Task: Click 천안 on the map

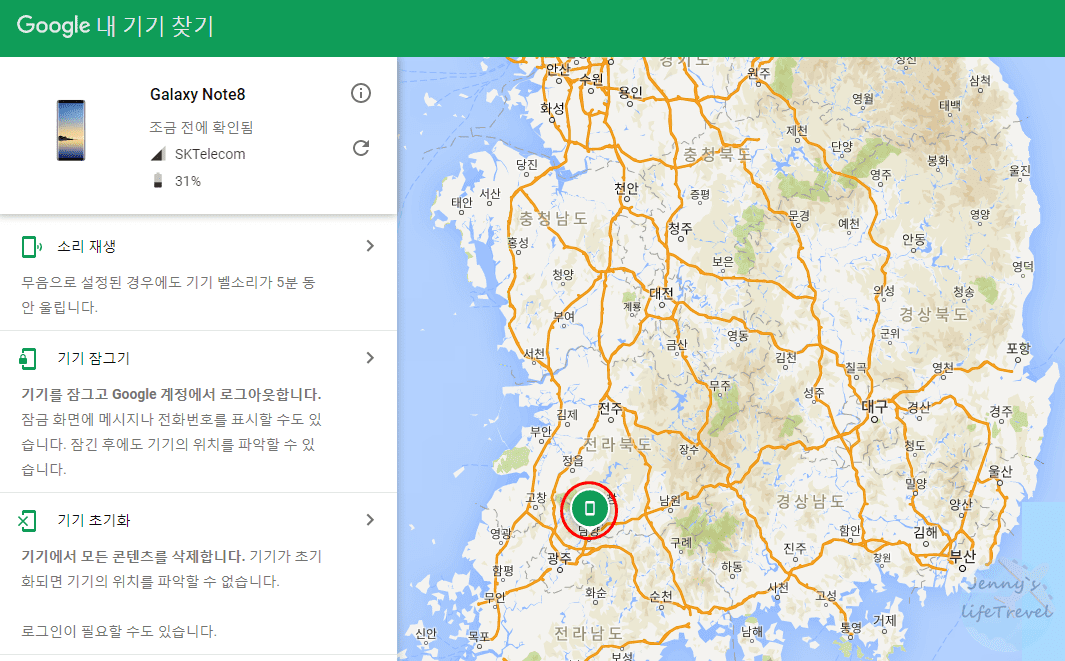Action: tap(626, 188)
